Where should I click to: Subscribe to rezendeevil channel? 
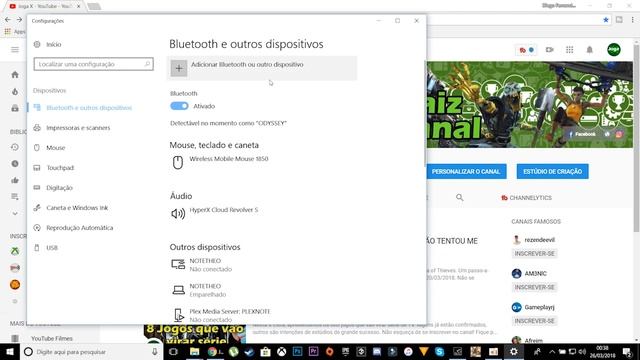534,253
